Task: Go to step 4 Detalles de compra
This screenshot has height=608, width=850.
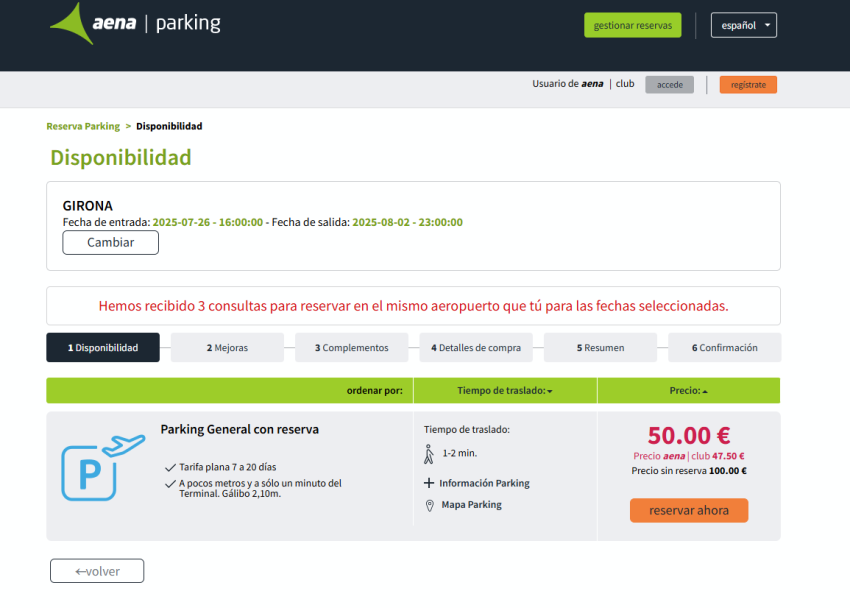Action: [476, 347]
